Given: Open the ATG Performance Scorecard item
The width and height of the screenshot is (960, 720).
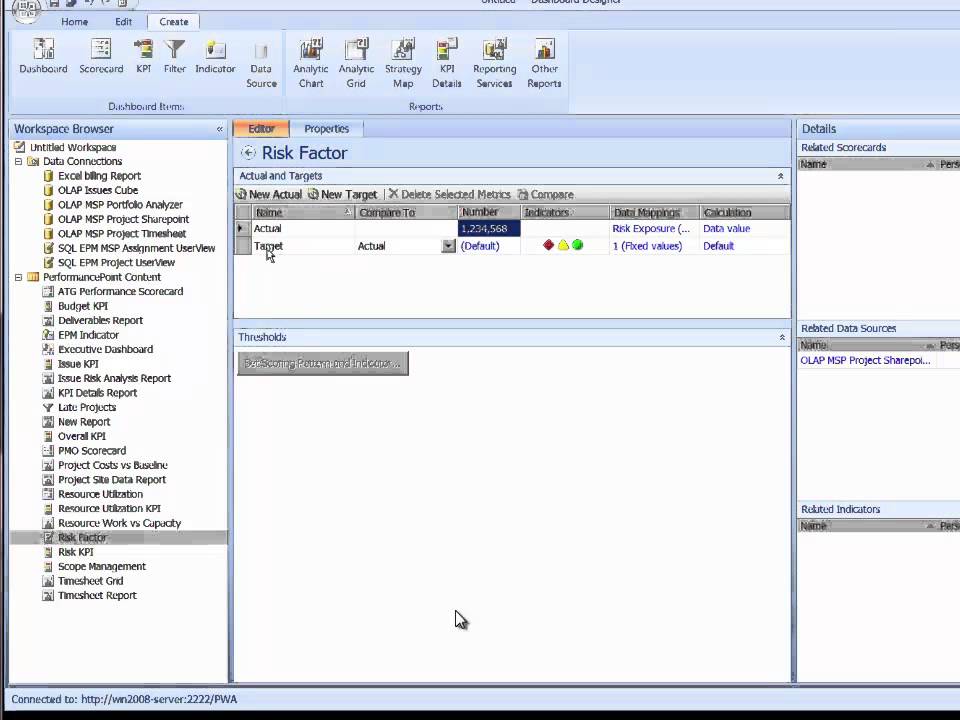Looking at the screenshot, I should pos(120,291).
